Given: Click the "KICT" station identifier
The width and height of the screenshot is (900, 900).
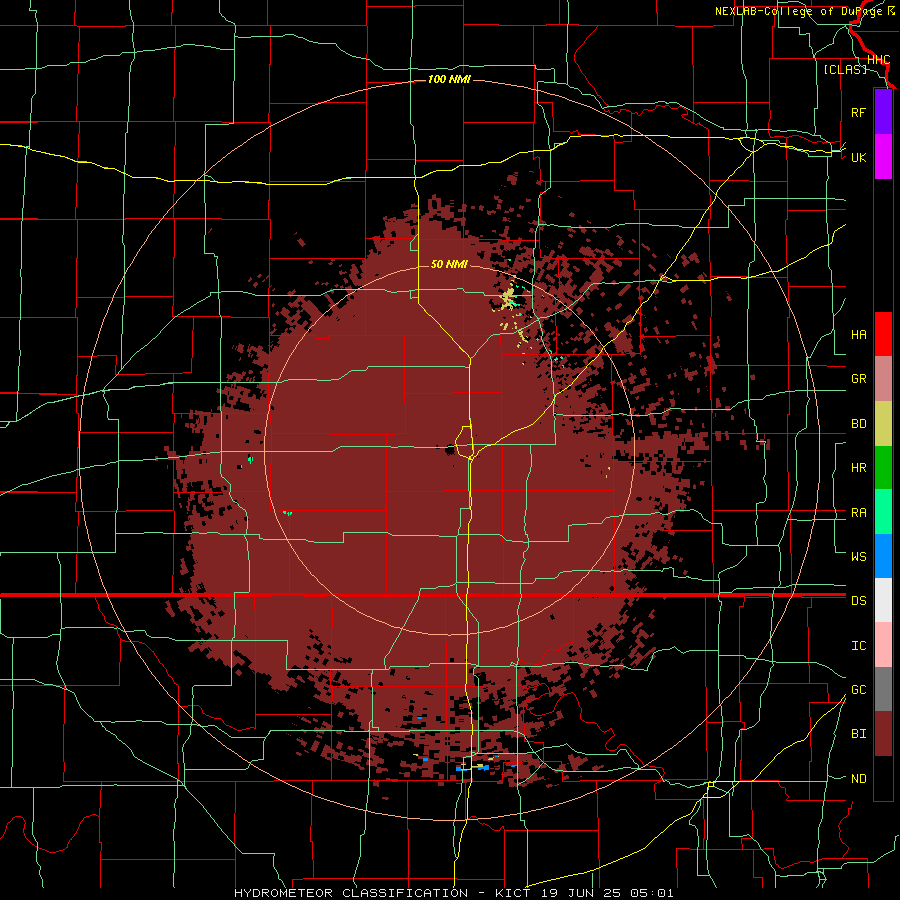Looking at the screenshot, I should coord(513,893).
